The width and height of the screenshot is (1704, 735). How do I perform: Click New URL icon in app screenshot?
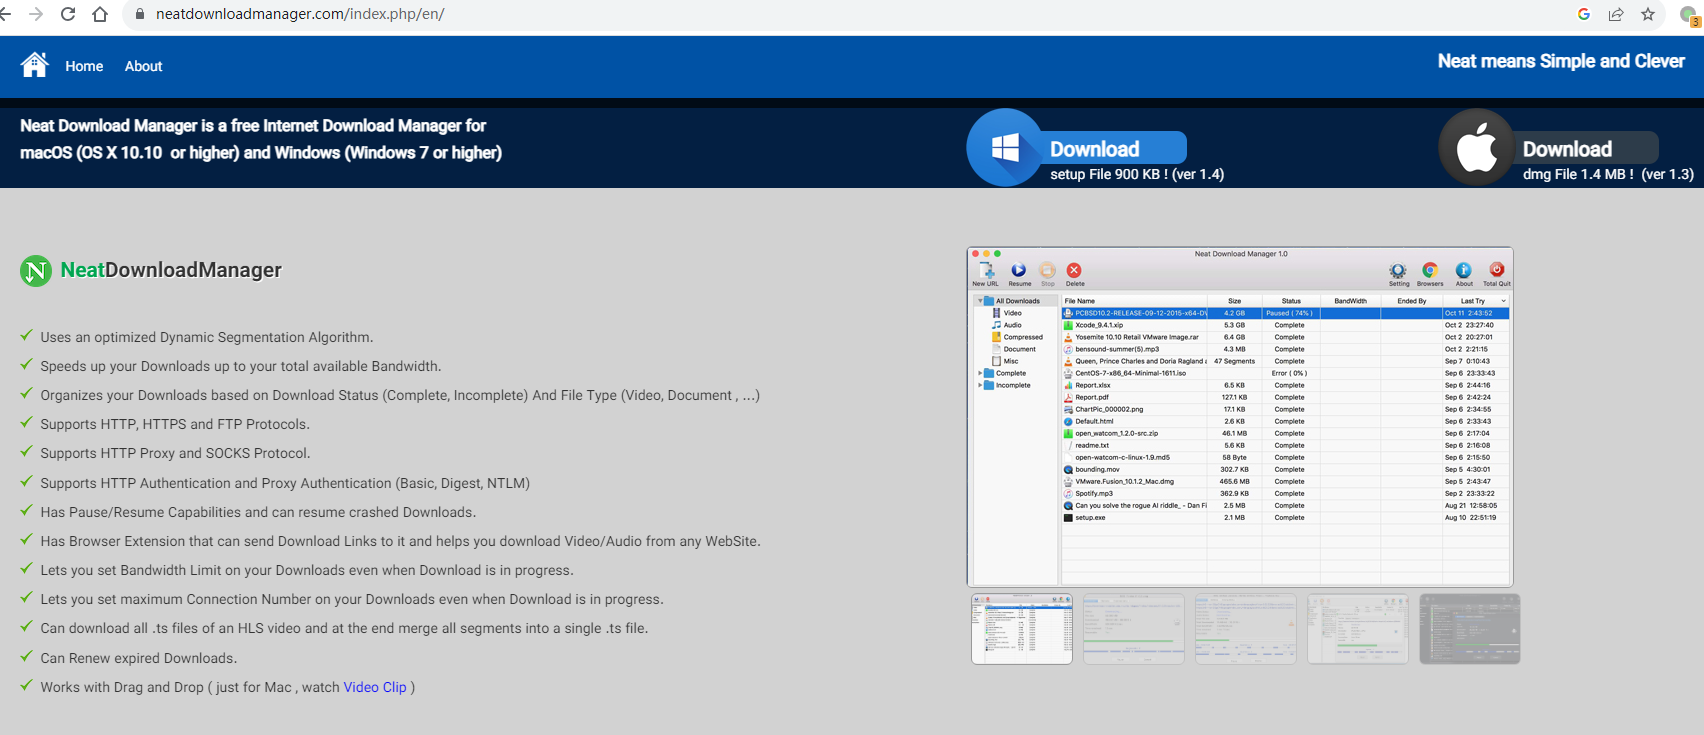coord(986,272)
